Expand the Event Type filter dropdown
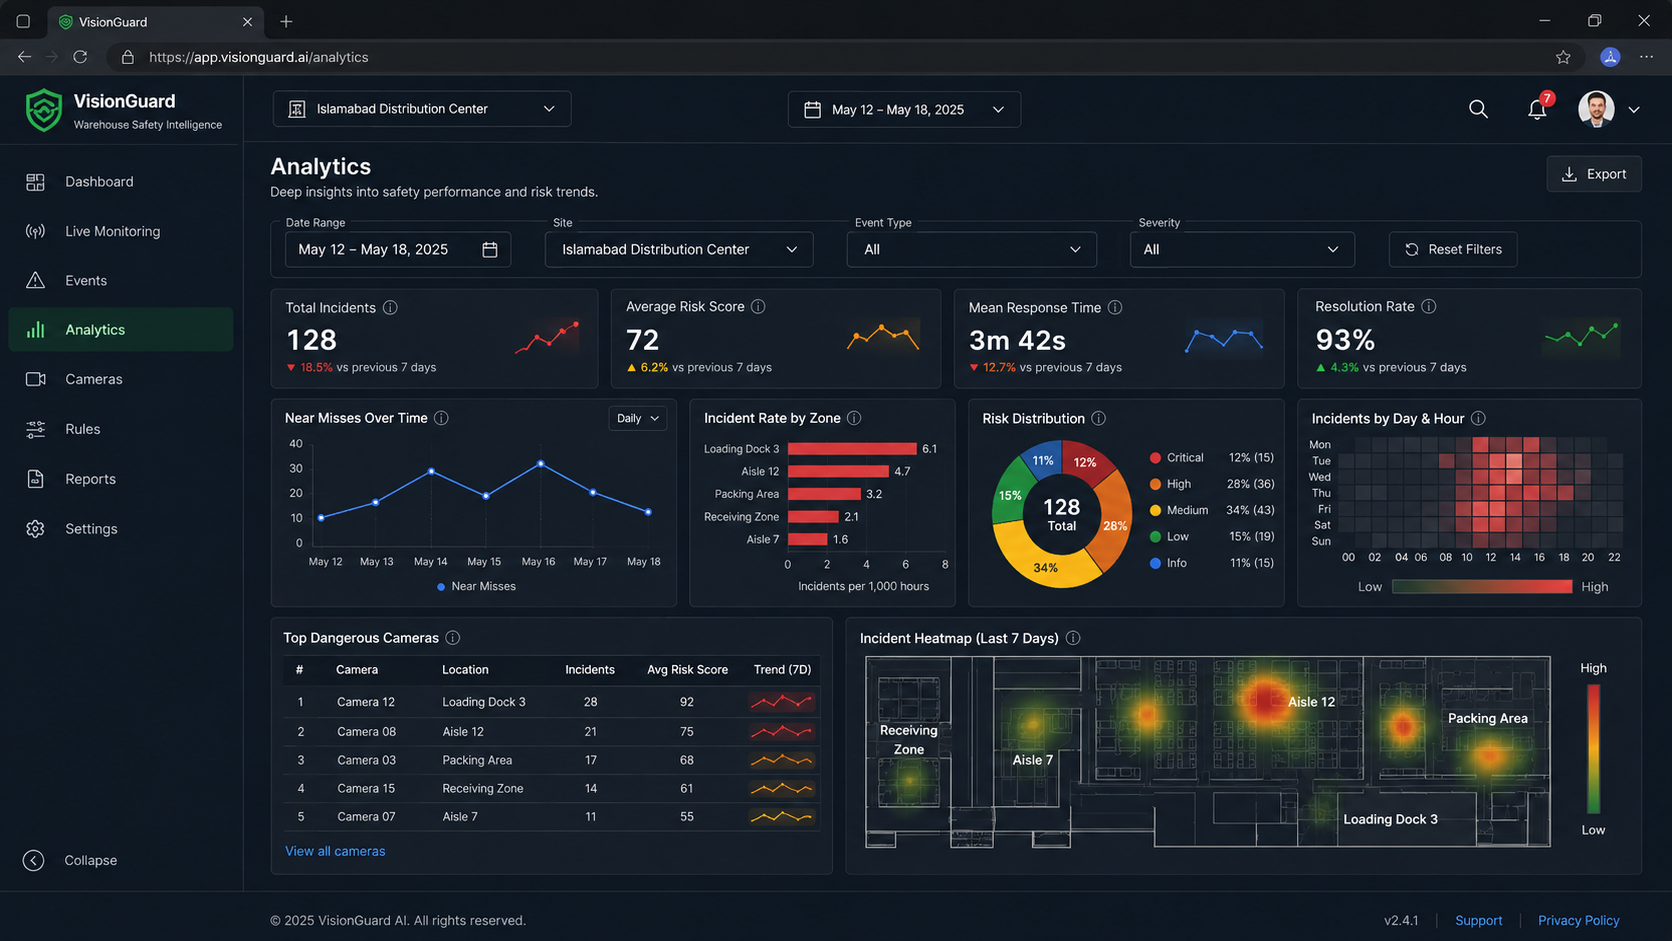1672x941 pixels. tap(972, 249)
